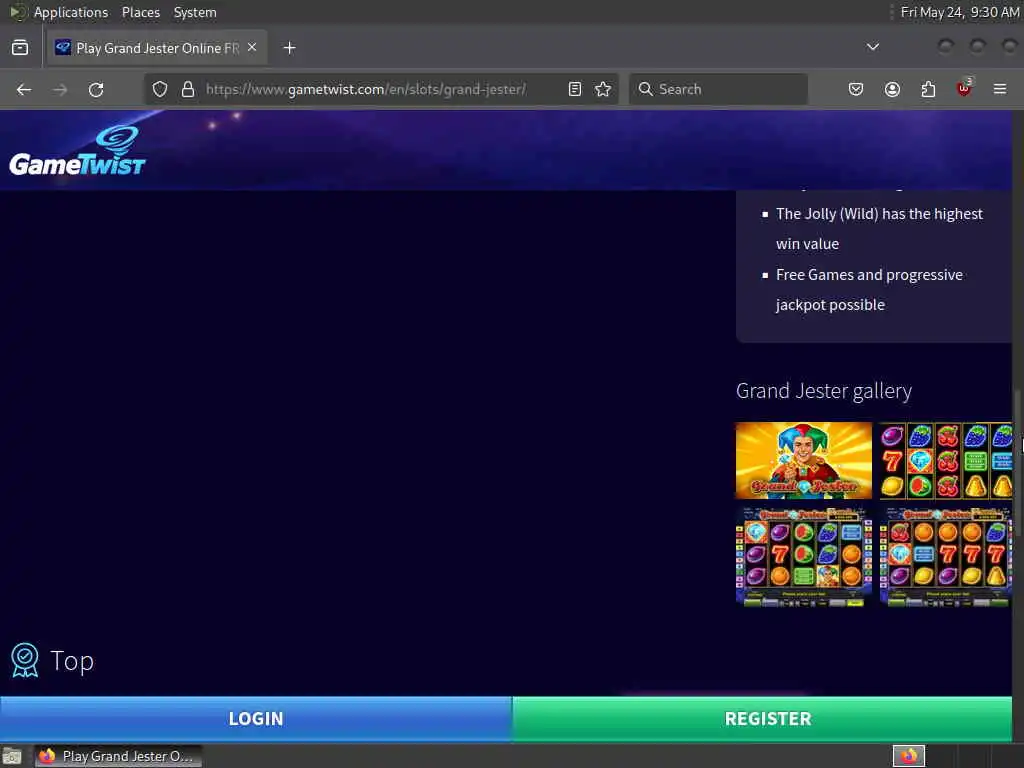Click the taskbar Play Grand Jester window button
Image resolution: width=1024 pixels, height=768 pixels.
coord(118,756)
